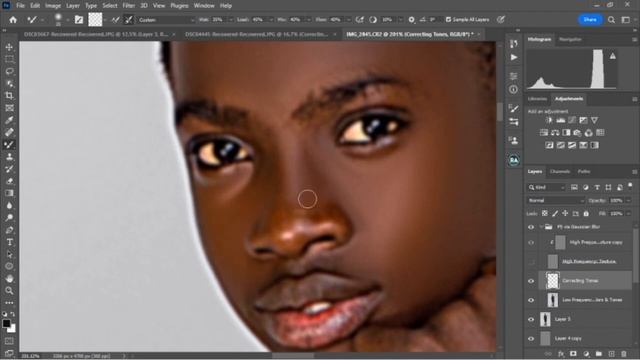
Task: Add layer style via fx icon
Action: 561,354
